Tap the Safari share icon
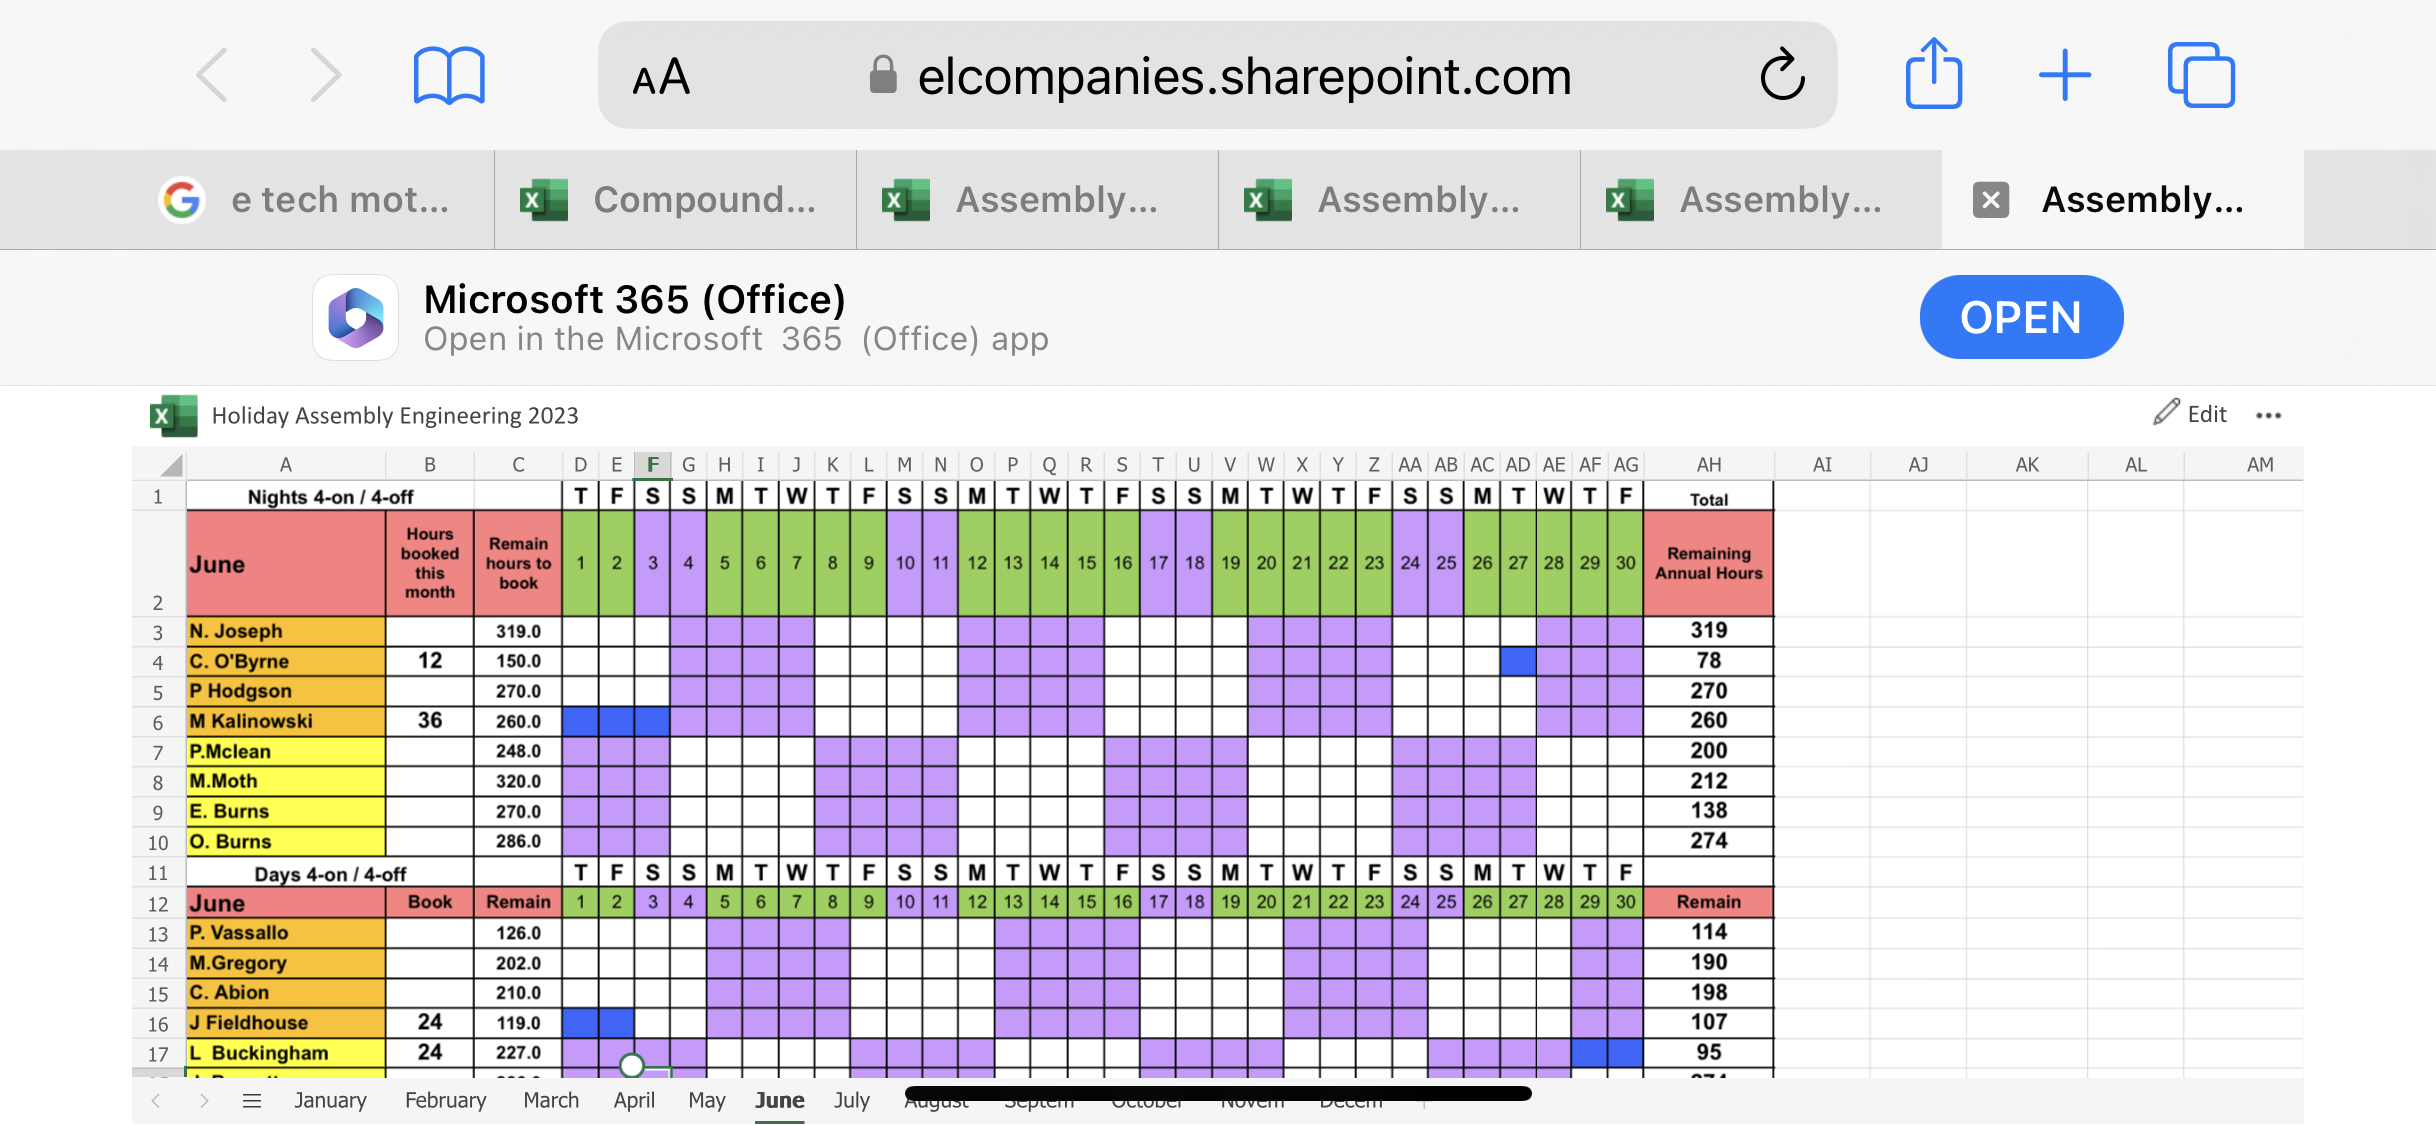Viewport: 2436px width, 1125px height. [x=1933, y=74]
